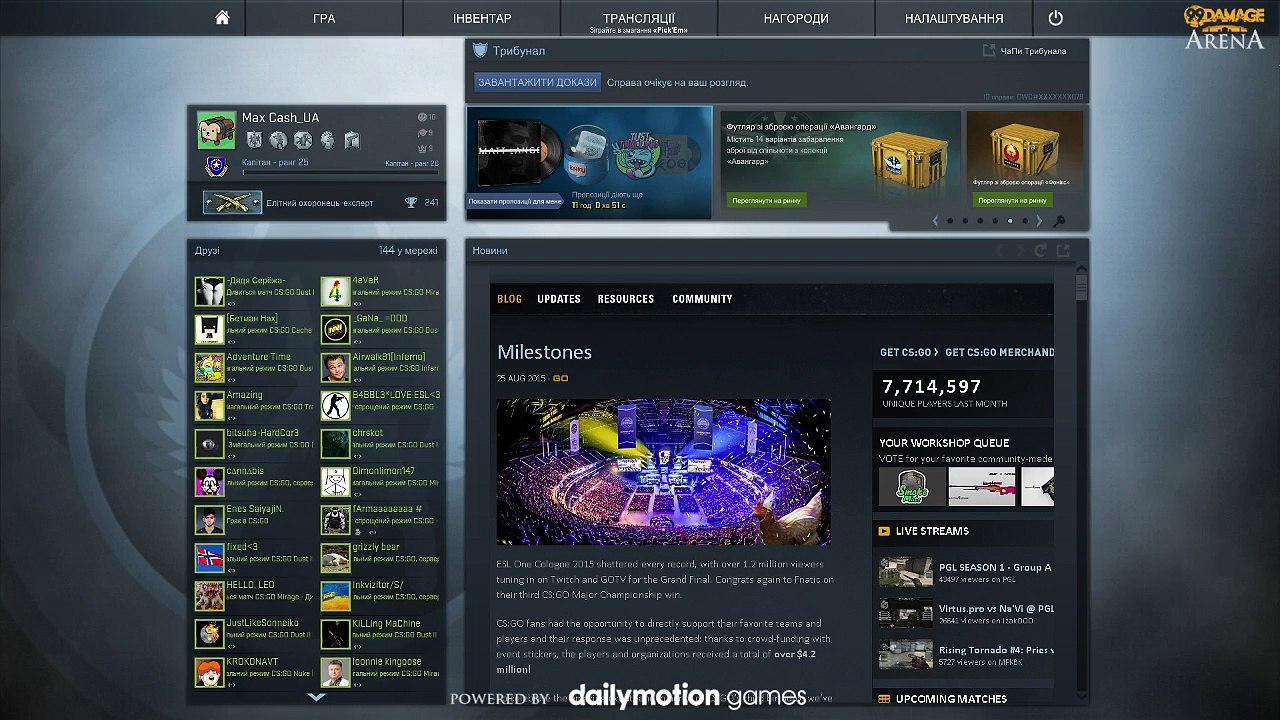Click friend -Дядя Серёжа- avatar
This screenshot has height=720, width=1280.
209,291
